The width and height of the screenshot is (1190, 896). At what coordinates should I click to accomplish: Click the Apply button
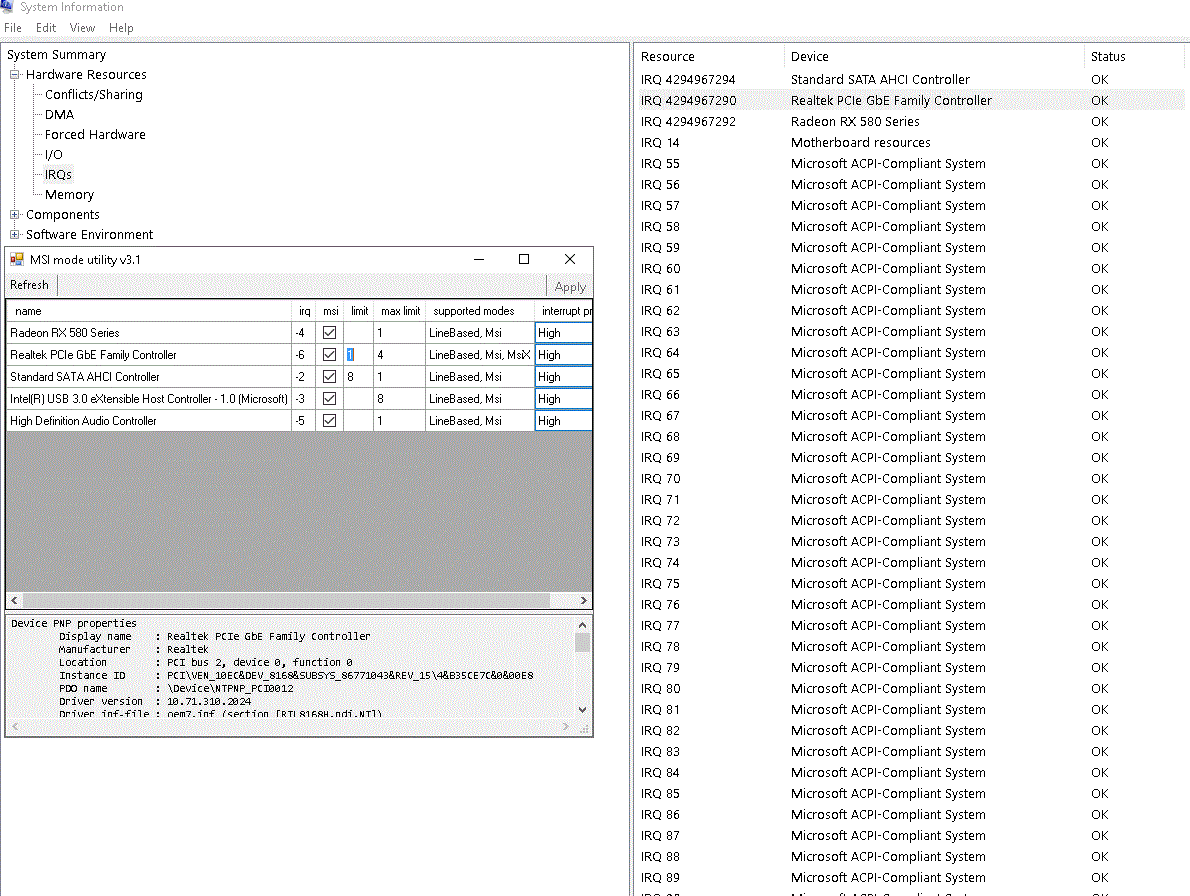(569, 286)
